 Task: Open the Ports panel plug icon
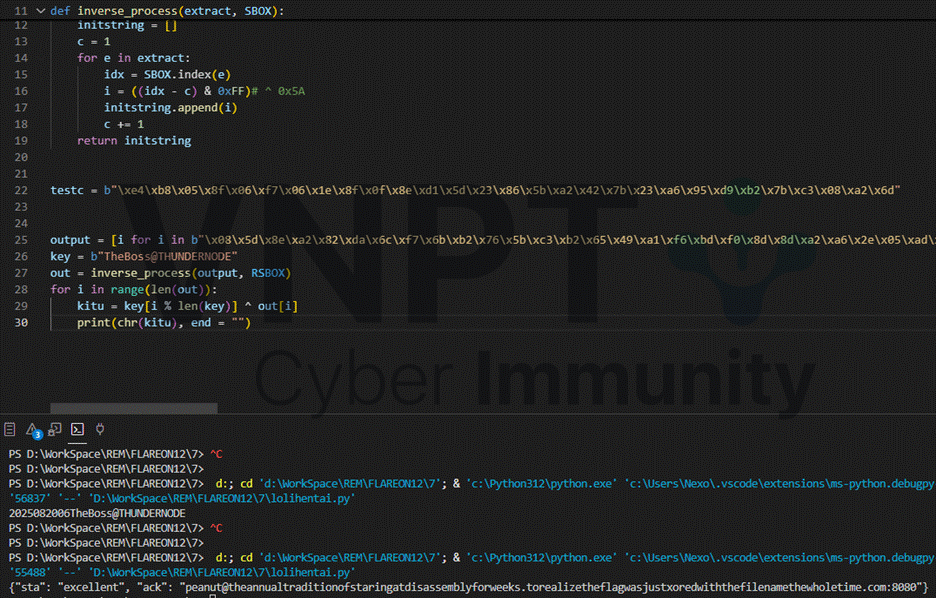tap(100, 429)
